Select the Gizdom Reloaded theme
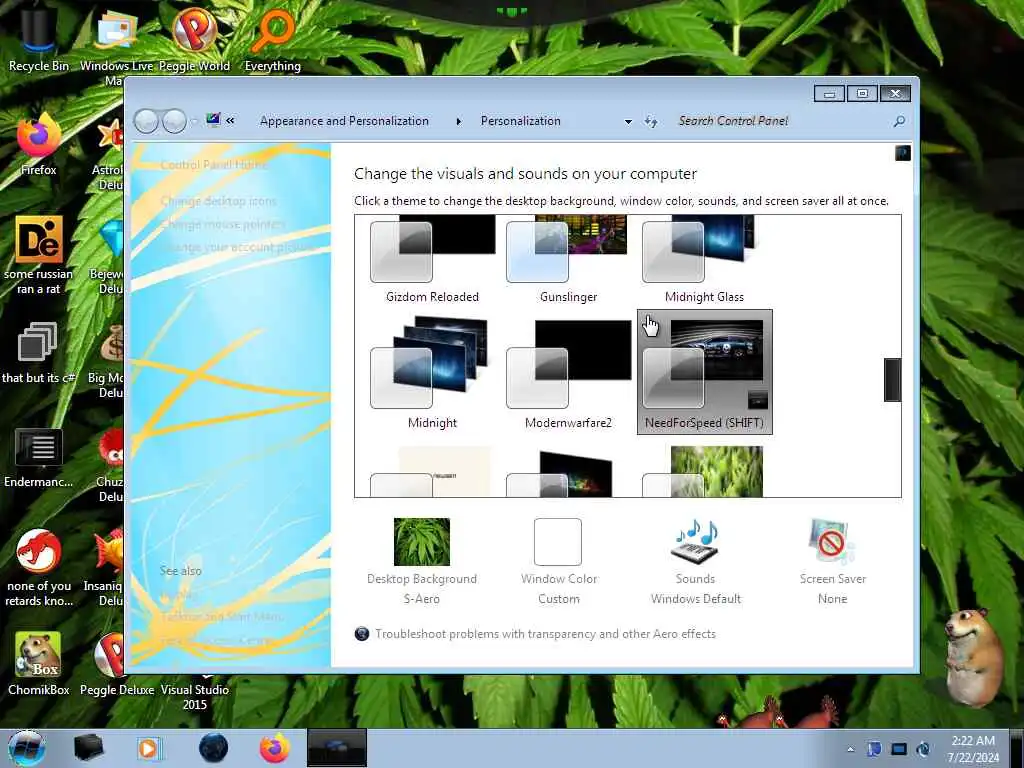 (432, 260)
